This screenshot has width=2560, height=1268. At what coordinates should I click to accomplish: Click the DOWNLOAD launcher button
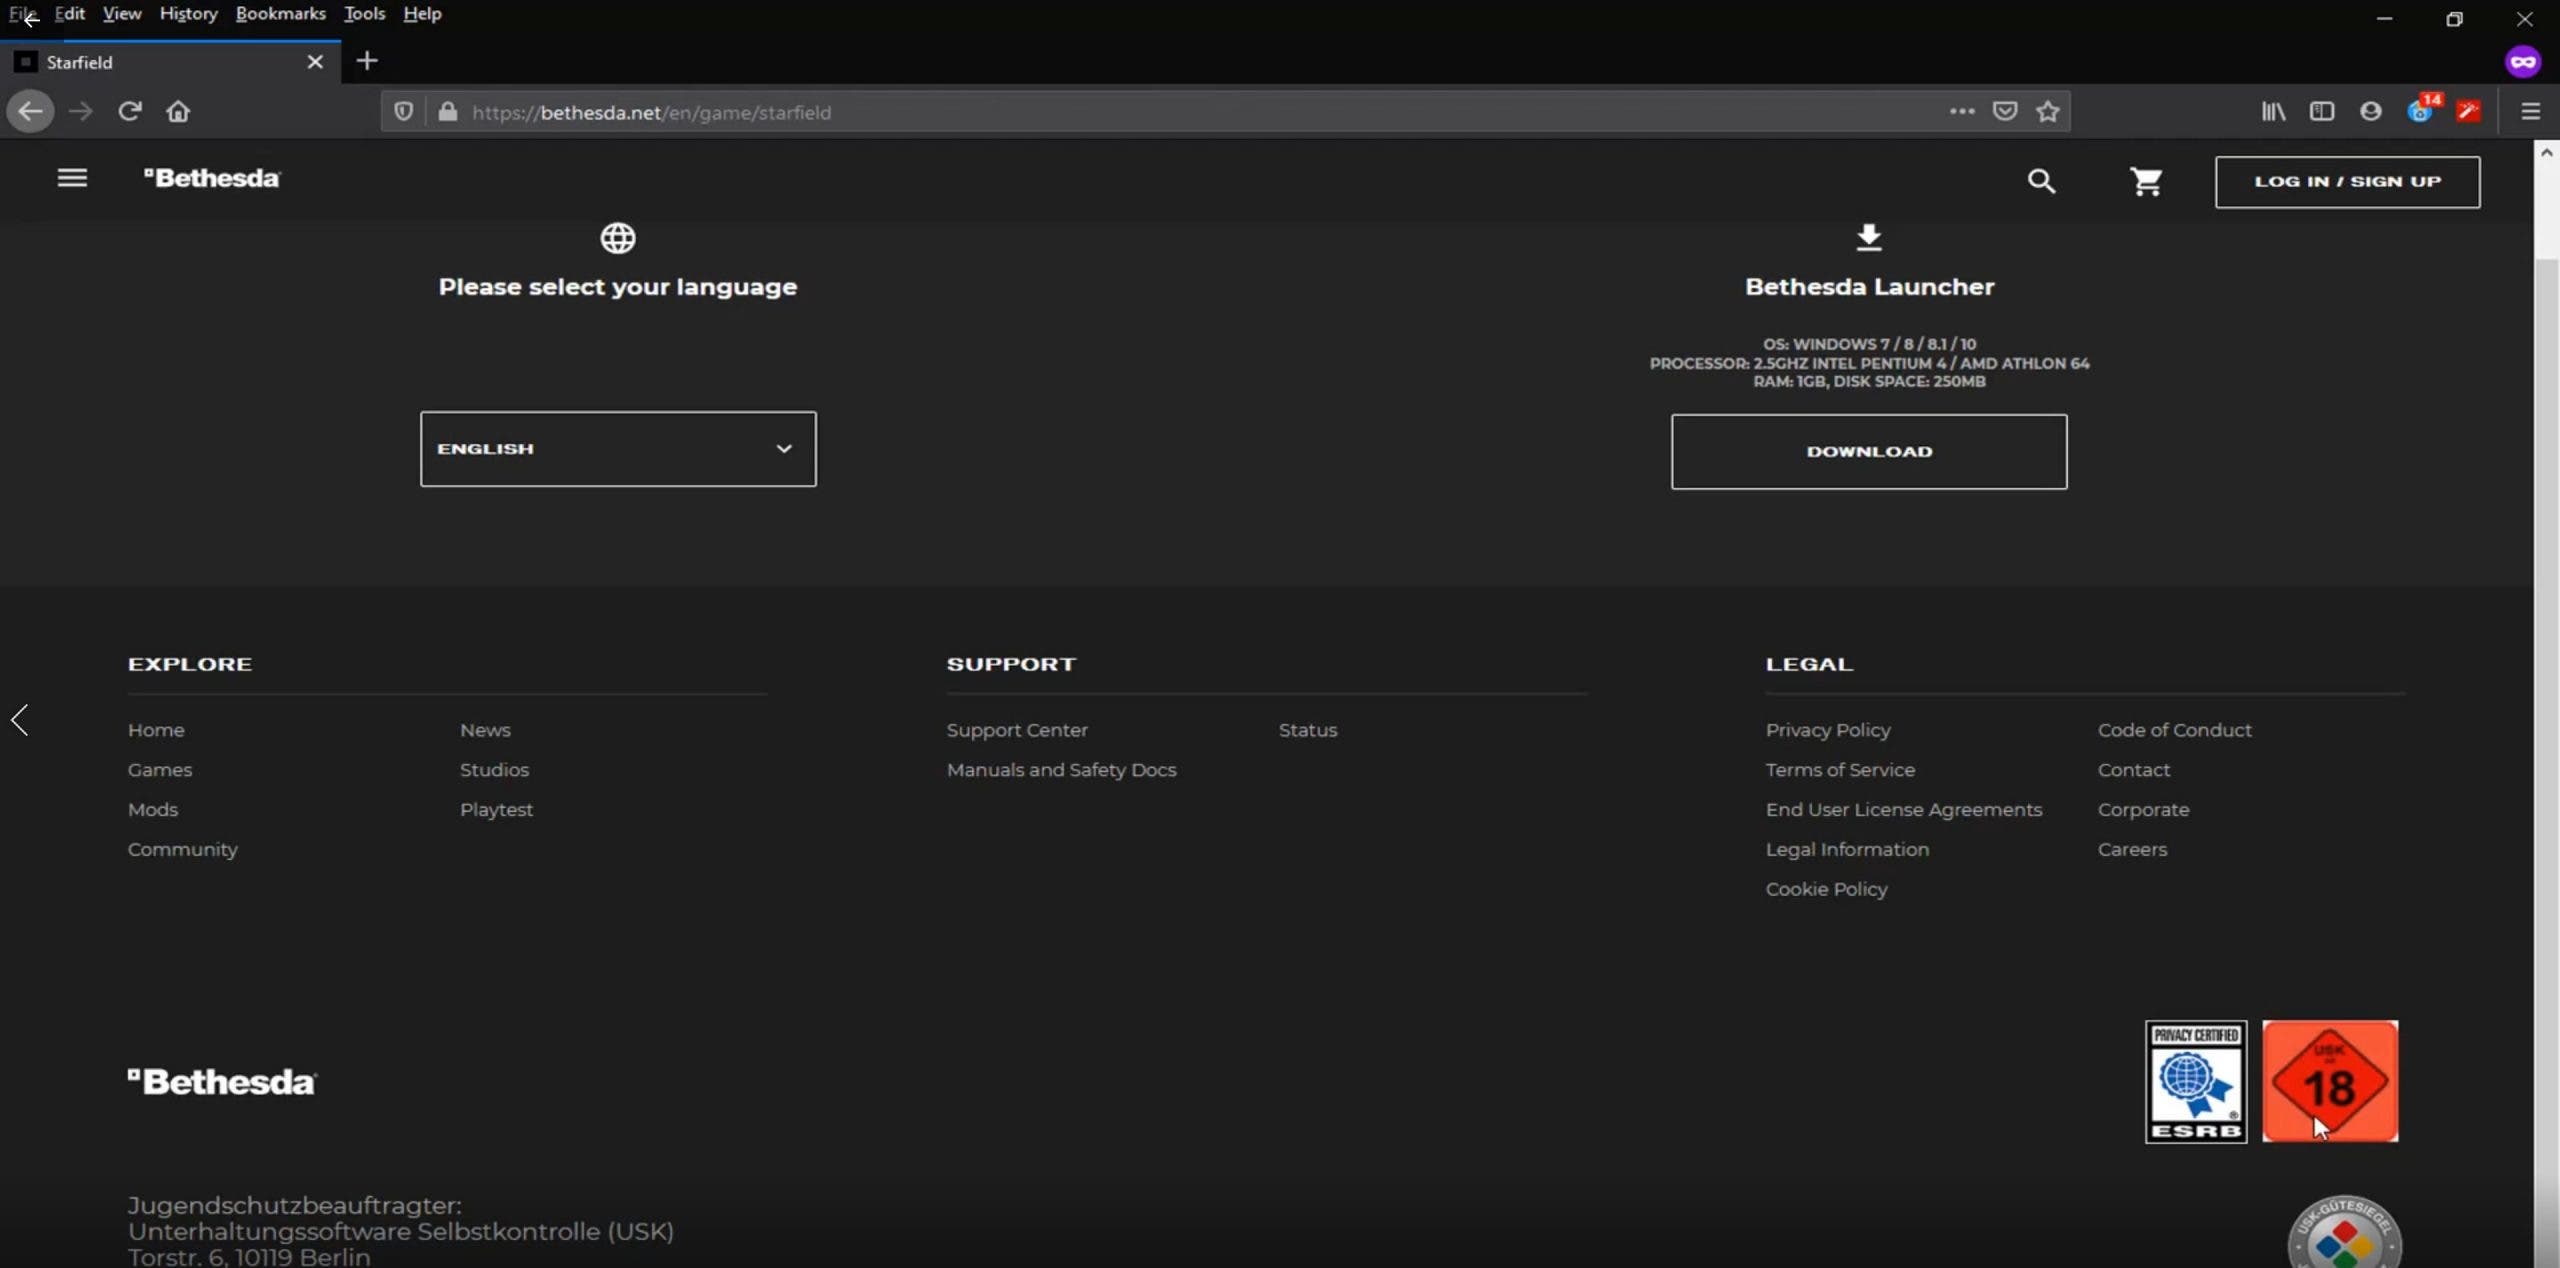[x=1869, y=452]
